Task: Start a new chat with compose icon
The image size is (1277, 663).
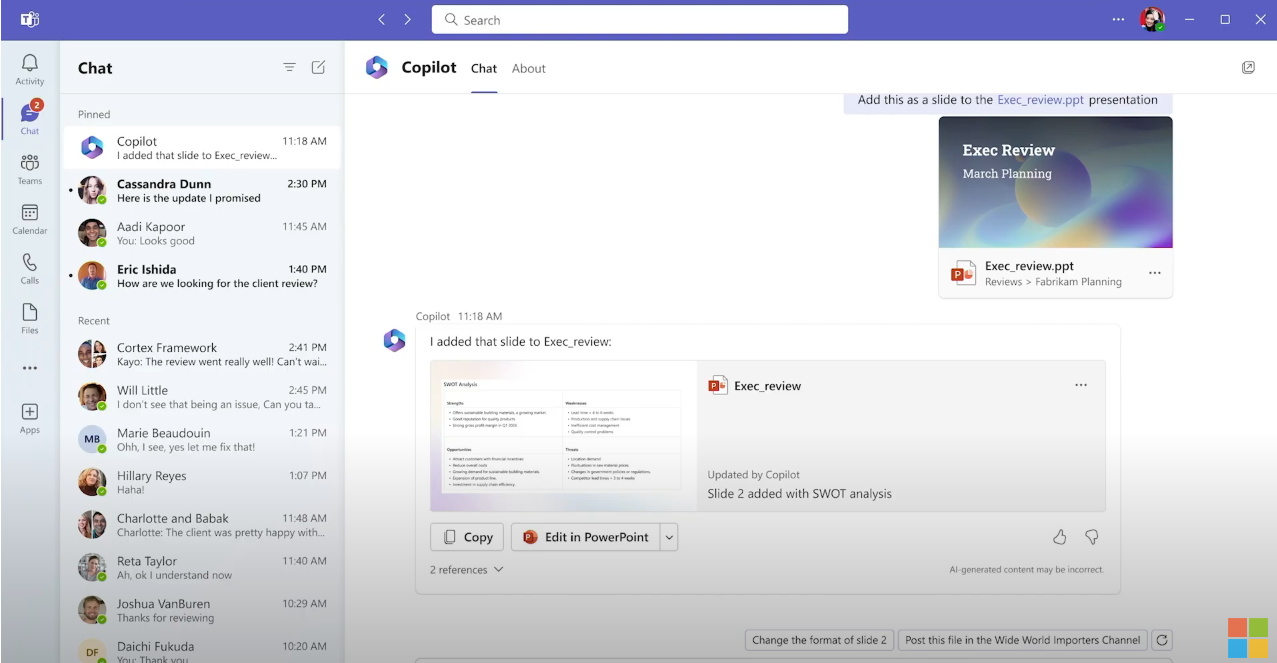Action: (318, 67)
